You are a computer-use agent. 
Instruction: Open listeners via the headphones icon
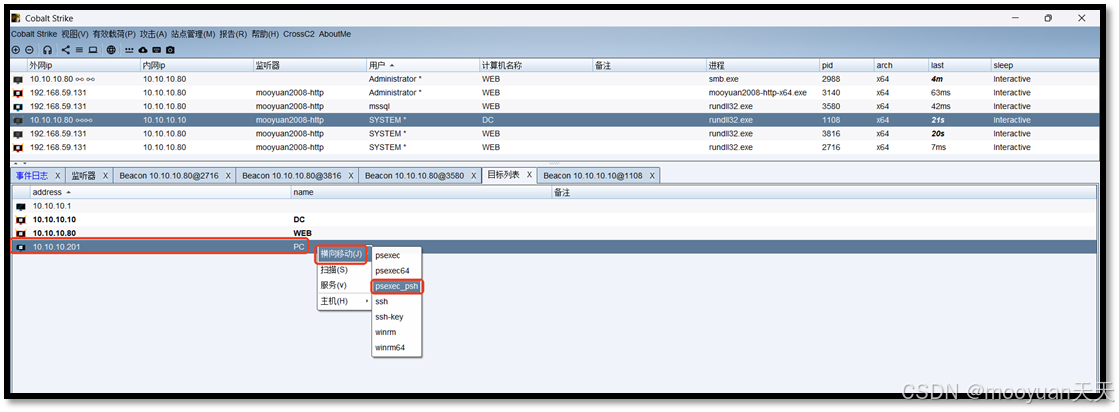47,50
